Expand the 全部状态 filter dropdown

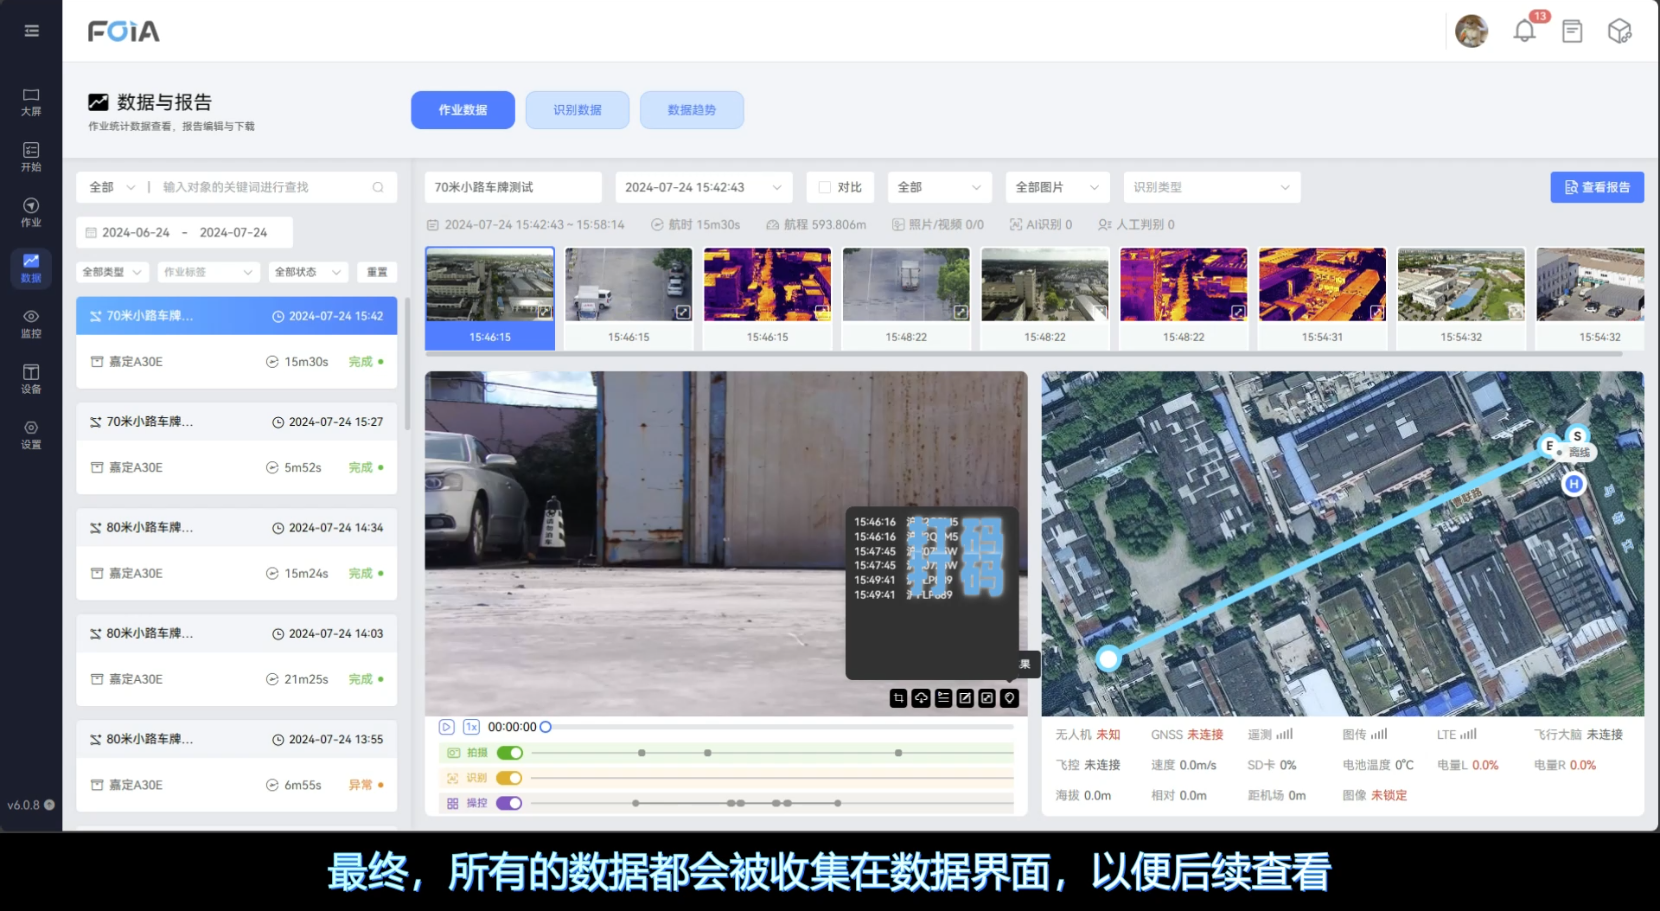pos(308,272)
